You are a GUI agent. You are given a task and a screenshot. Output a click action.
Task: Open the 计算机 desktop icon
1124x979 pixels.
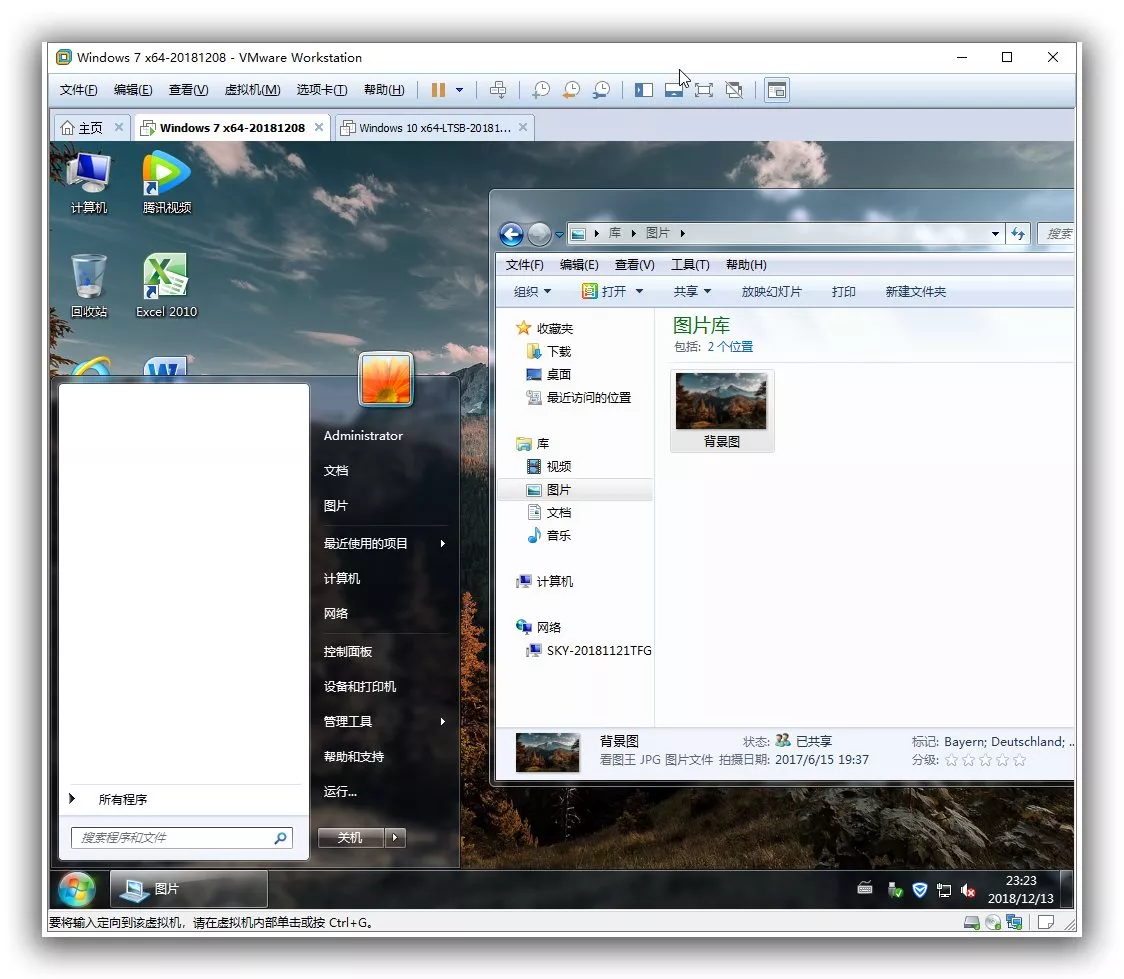tap(89, 183)
